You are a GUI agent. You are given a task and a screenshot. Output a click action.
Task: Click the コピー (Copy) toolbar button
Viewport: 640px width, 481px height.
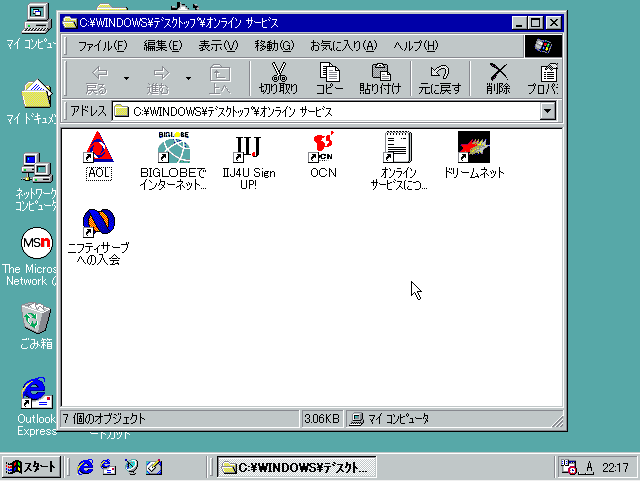329,78
